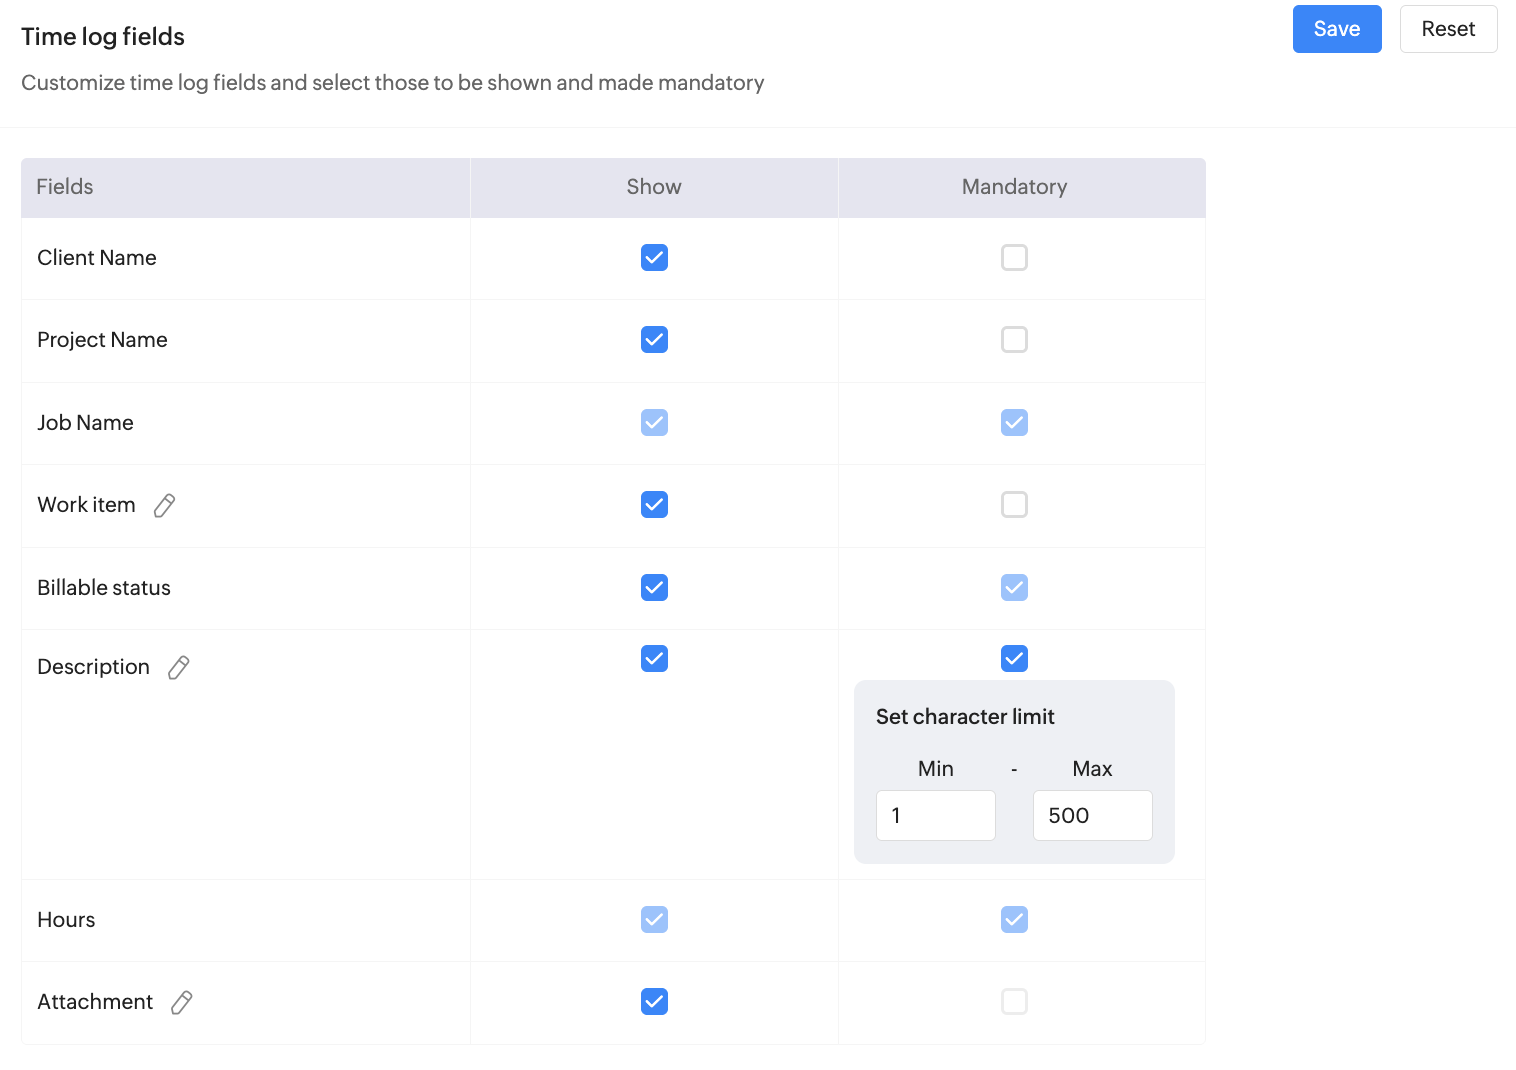Click the Job Name mandatory checkbox
This screenshot has width=1516, height=1070.
coord(1014,423)
